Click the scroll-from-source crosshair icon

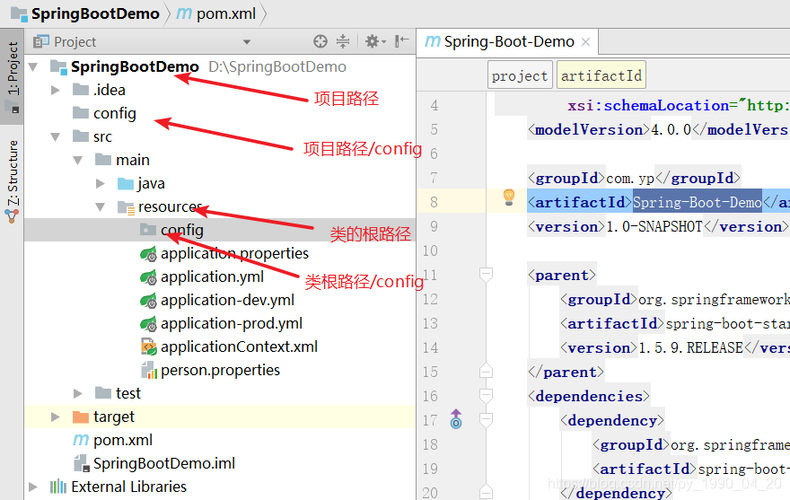[320, 41]
